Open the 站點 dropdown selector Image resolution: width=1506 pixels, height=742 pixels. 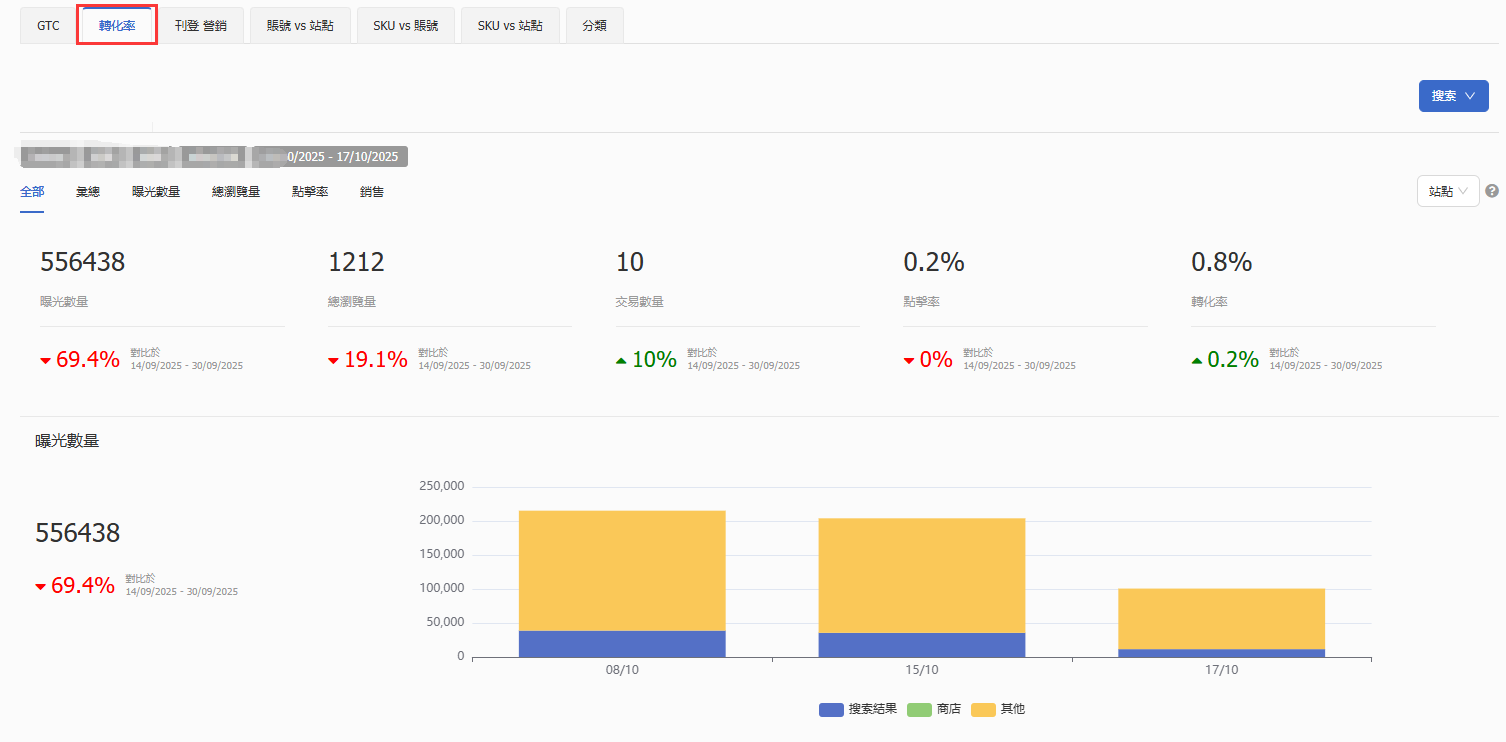coord(1447,191)
